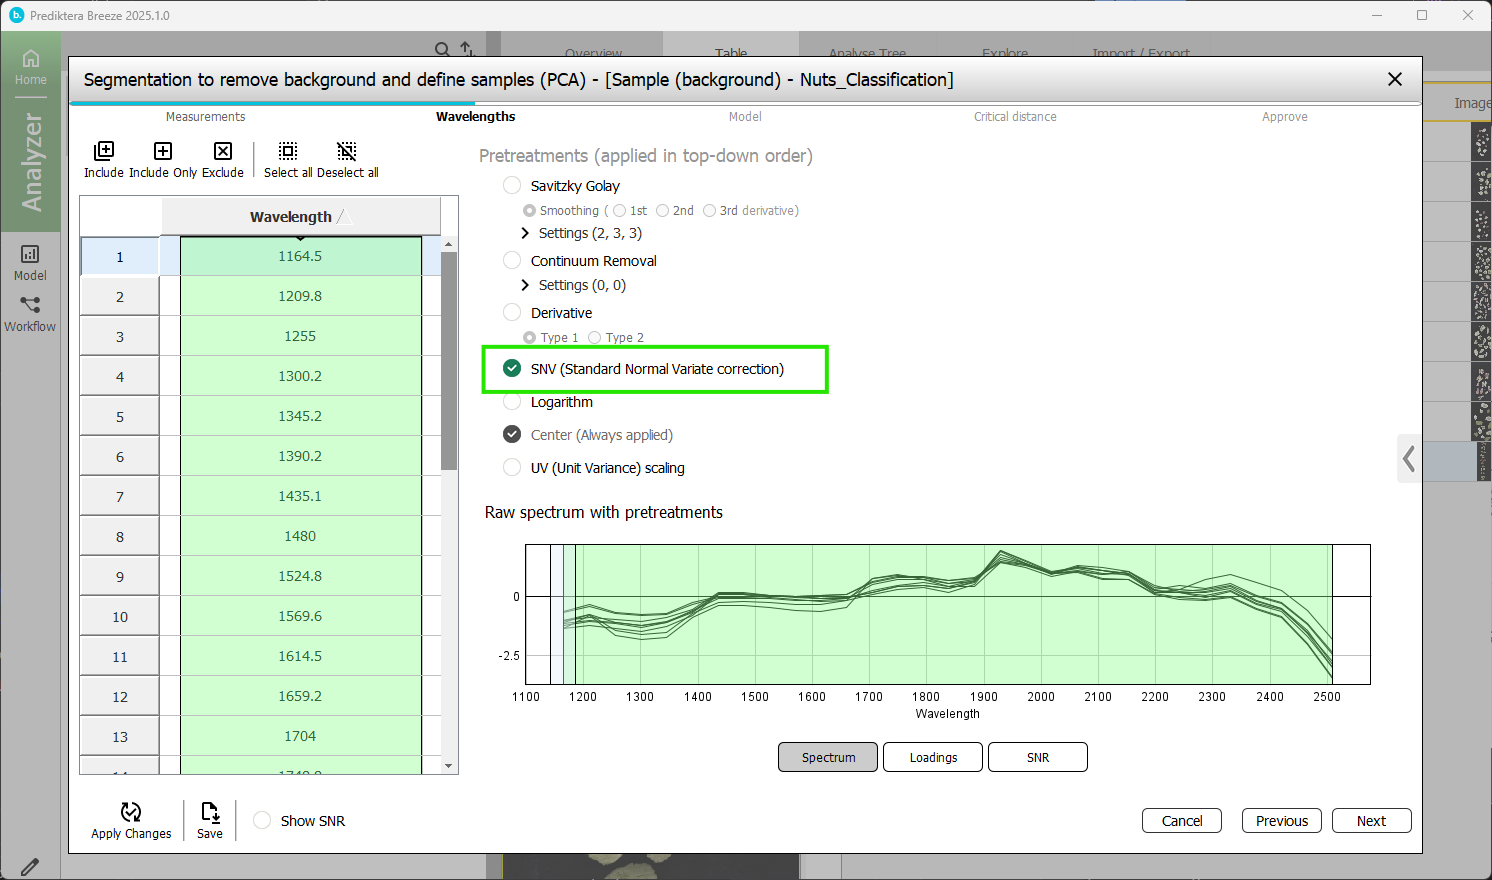1492x880 pixels.
Task: Enable UV (Unit Variance) scaling
Action: (512, 468)
